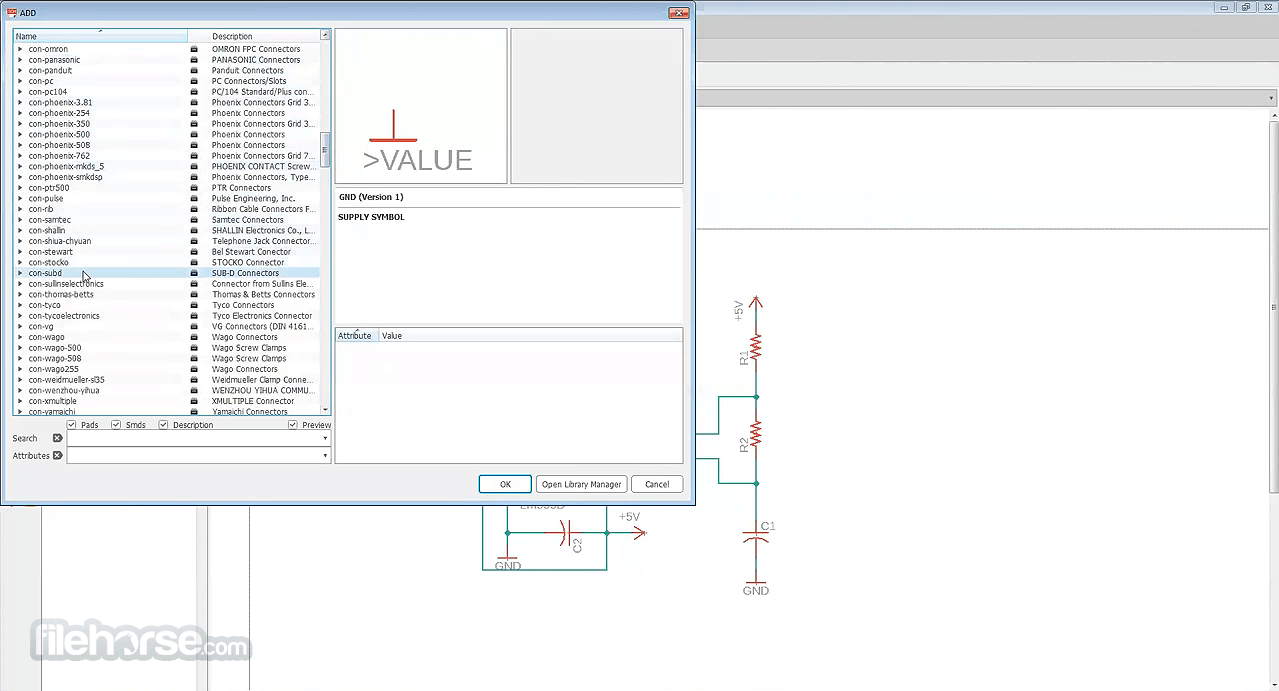Click the library icon in con-tyco row

[x=194, y=305]
